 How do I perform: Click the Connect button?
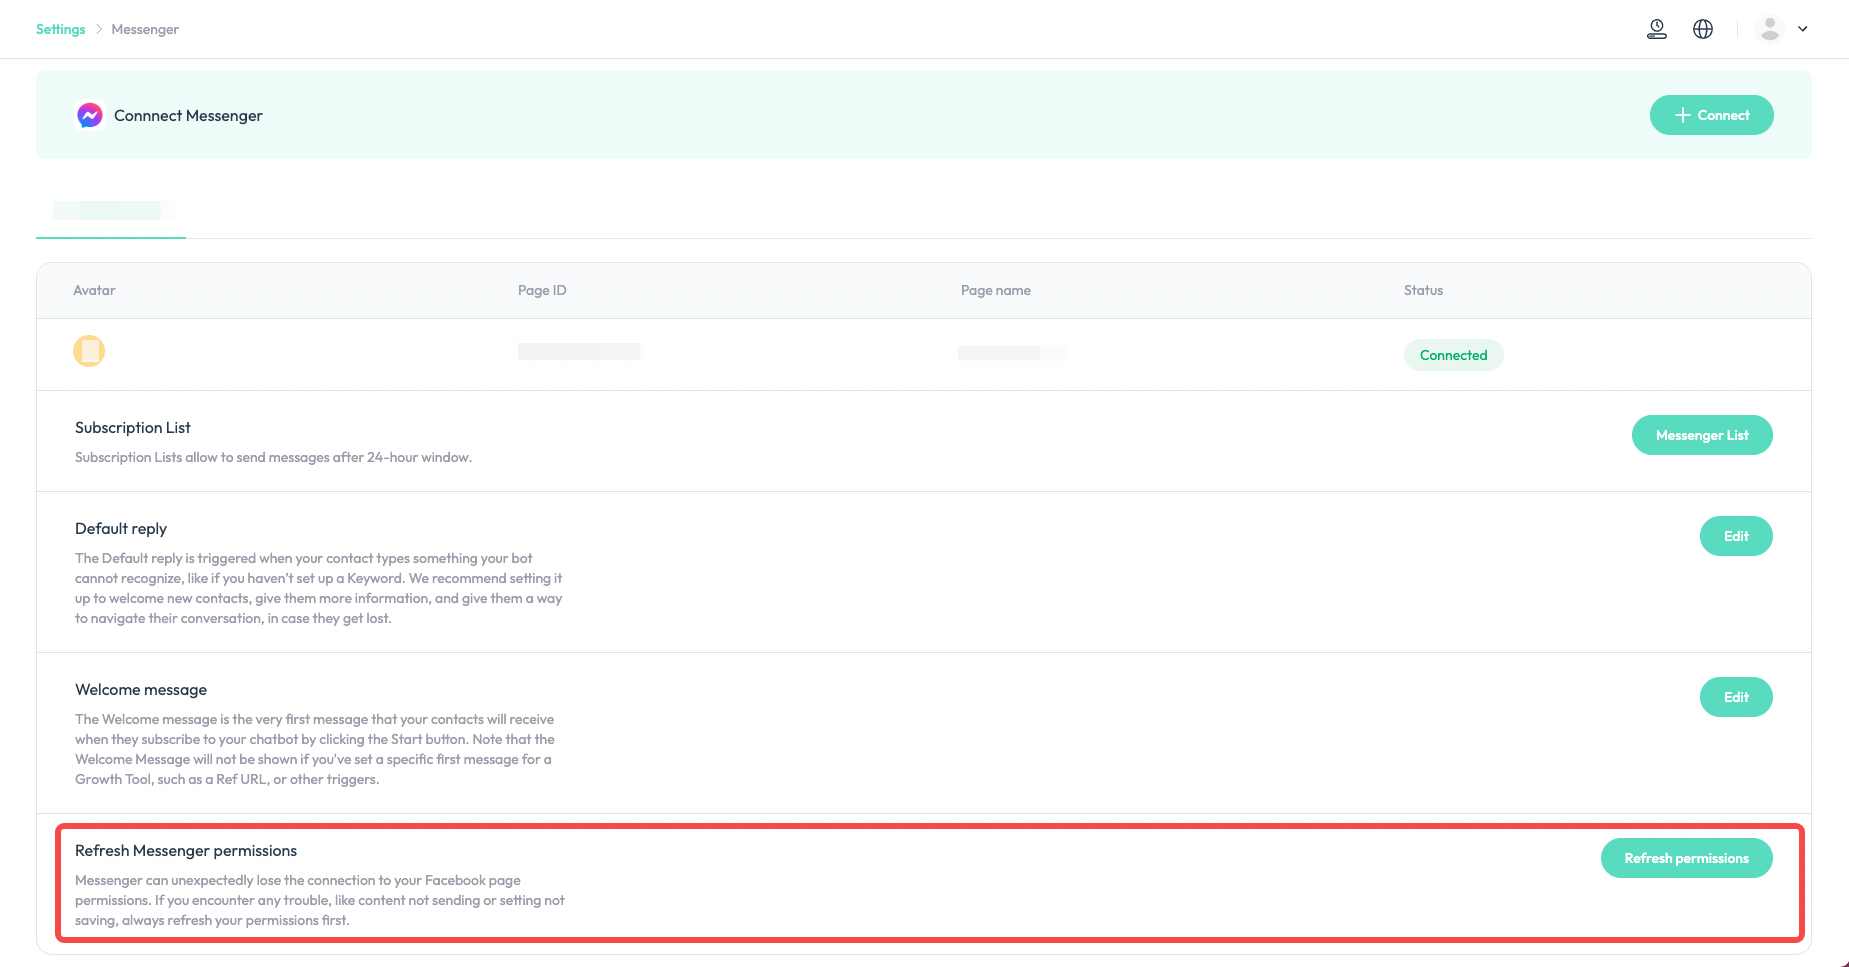pos(1711,115)
